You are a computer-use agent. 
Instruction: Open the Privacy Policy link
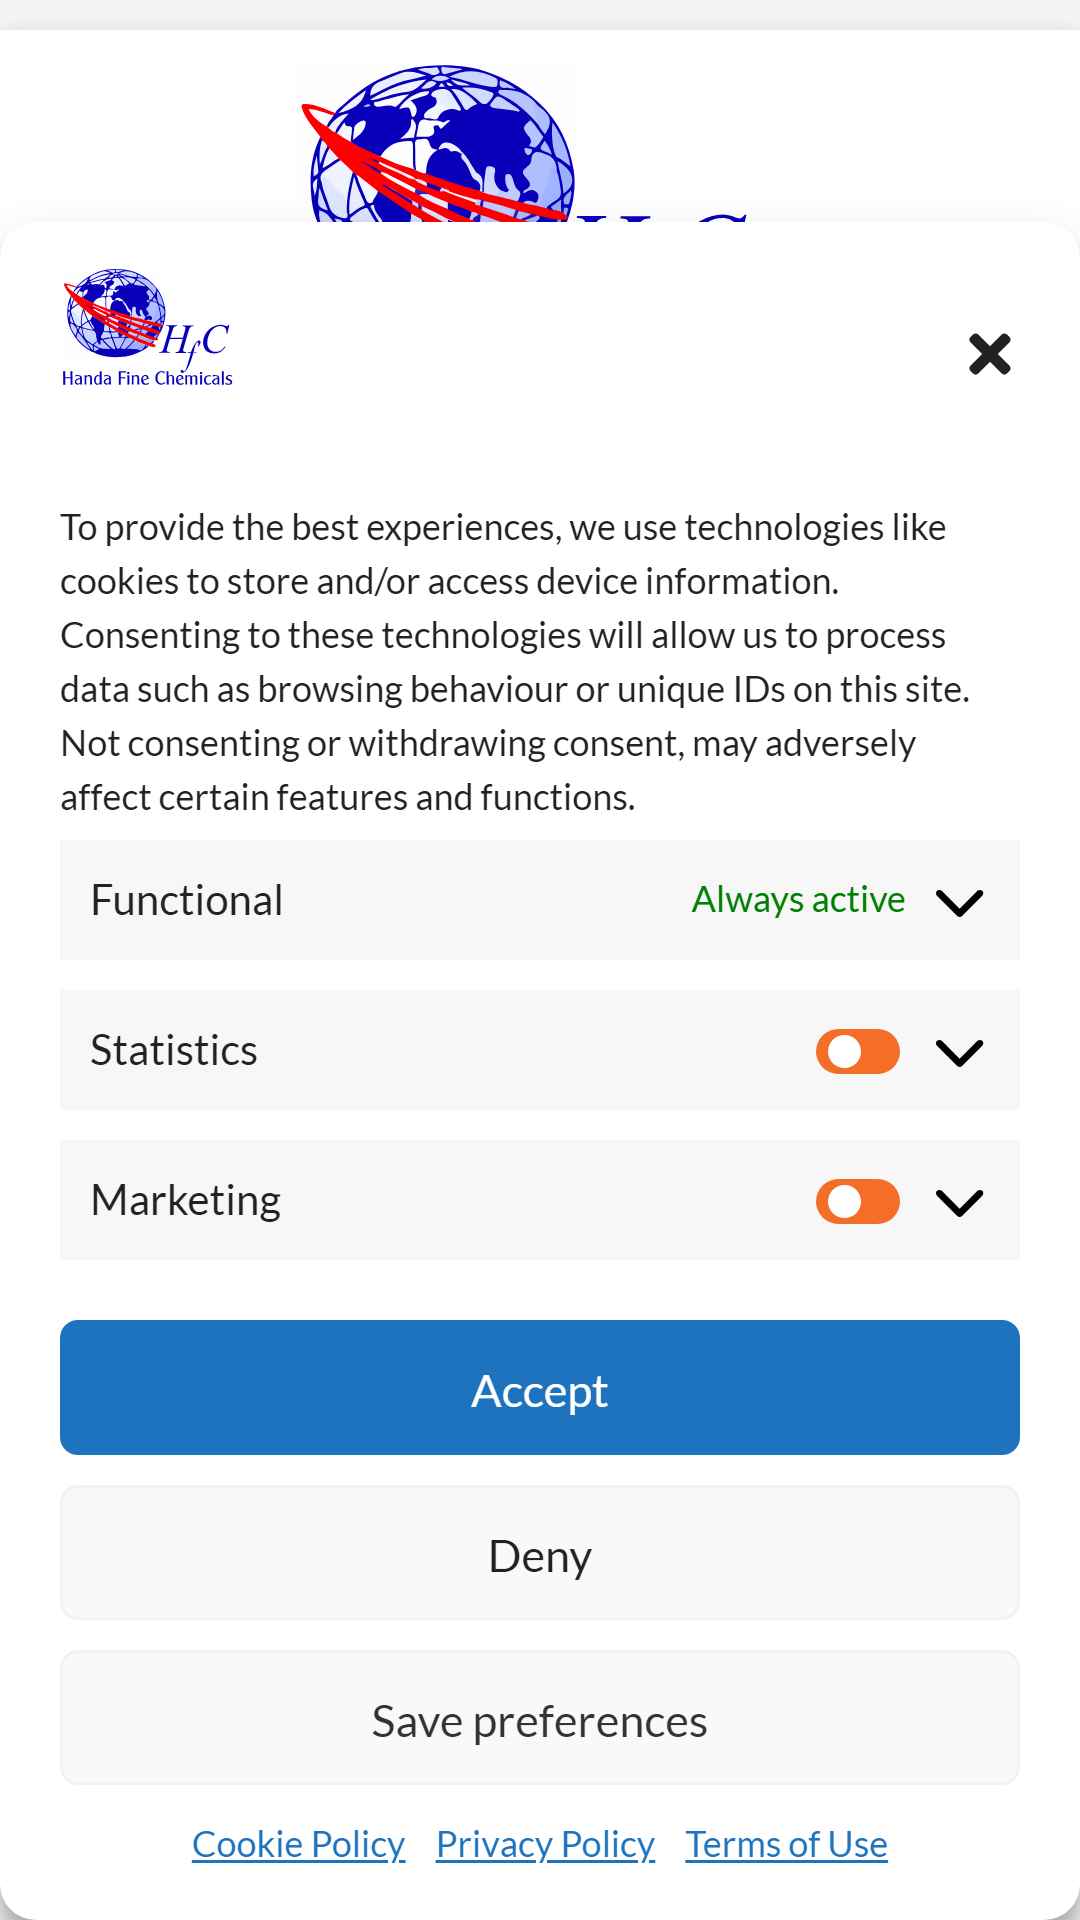point(545,1844)
